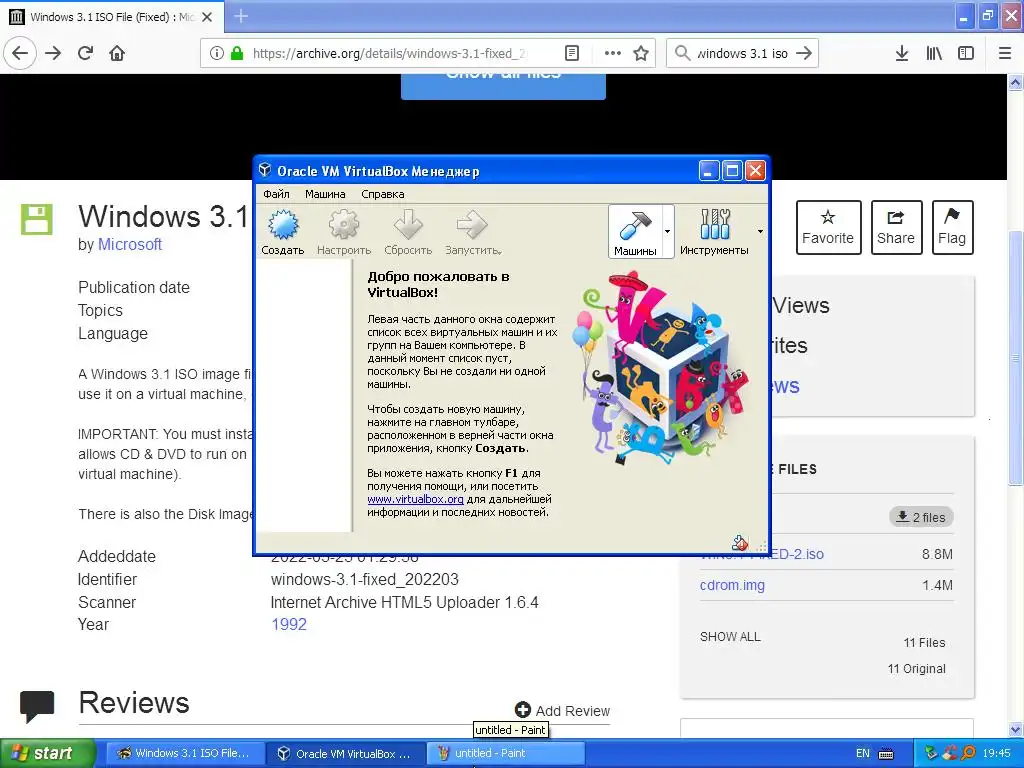Screen dimensions: 1024x768
Task: Click the 11 Original files text
Action: 917,669
